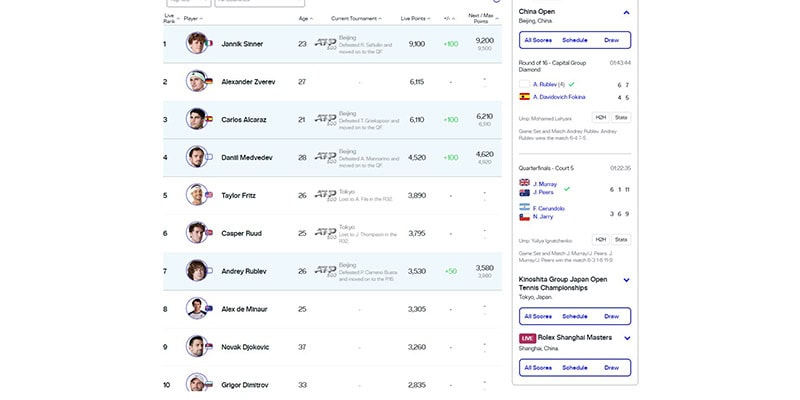The width and height of the screenshot is (800, 400).
Task: Click Carlos Alcaraz's avatar image
Action: click(x=196, y=119)
